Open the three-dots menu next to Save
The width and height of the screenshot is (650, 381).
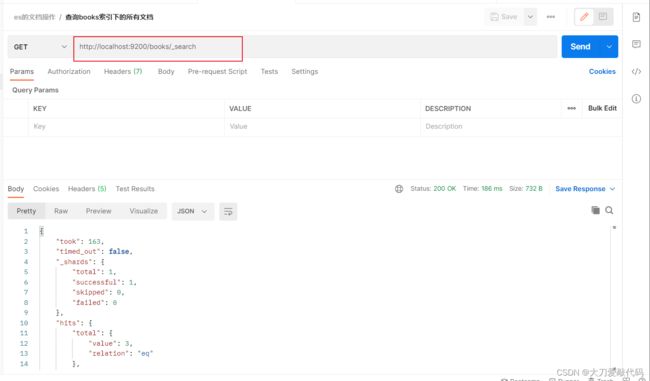pyautogui.click(x=551, y=17)
